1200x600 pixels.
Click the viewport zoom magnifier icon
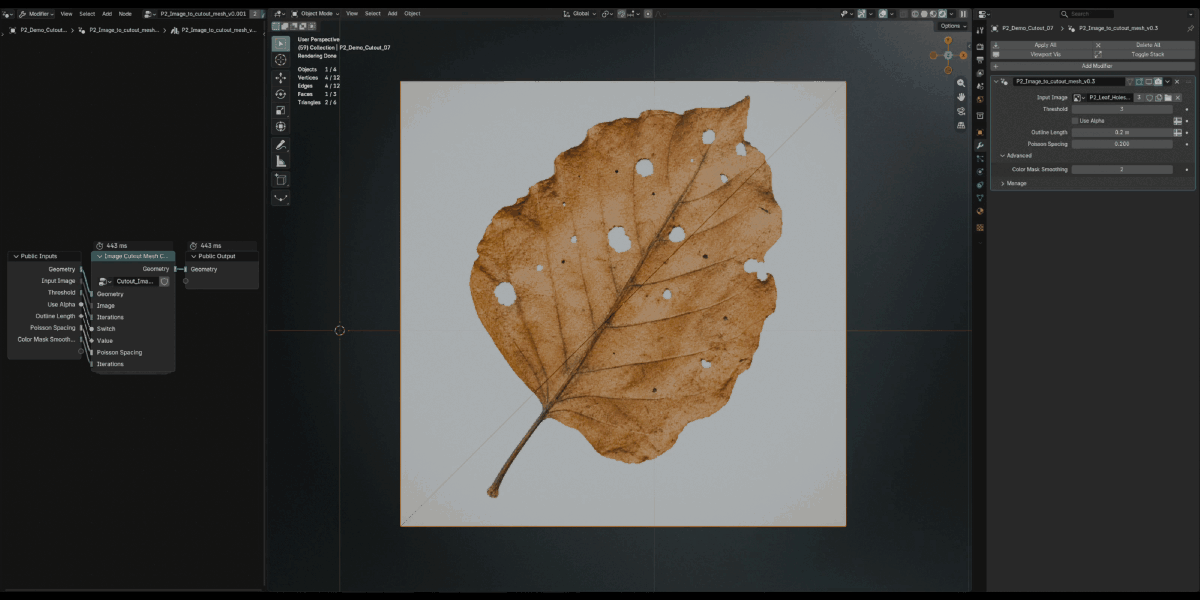tap(961, 83)
